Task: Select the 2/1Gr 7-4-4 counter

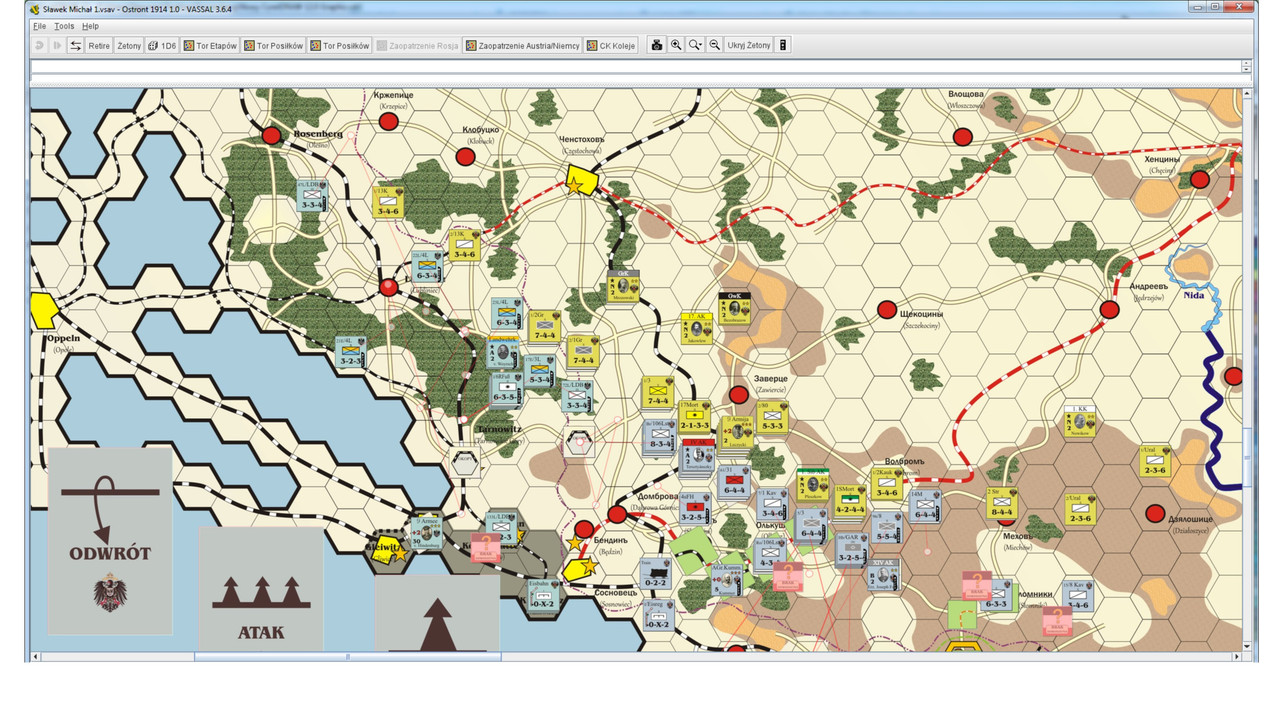Action: tap(582, 352)
